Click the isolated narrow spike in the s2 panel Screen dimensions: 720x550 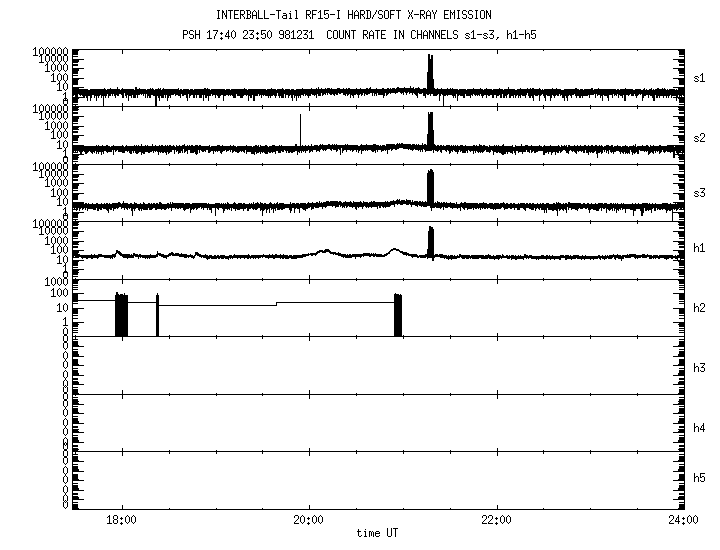tap(300, 128)
